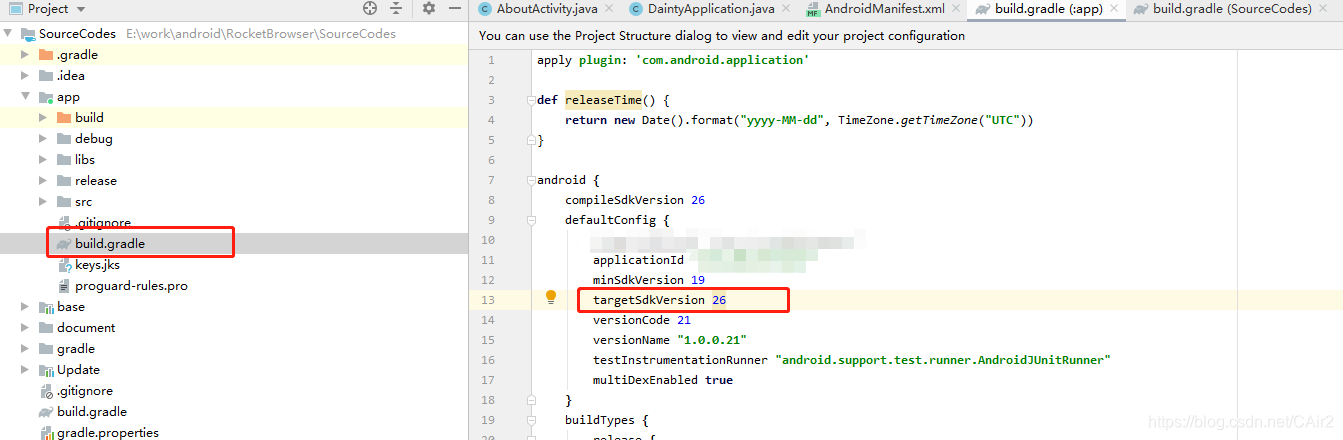The image size is (1343, 440).
Task: Click the lightbulb intention icon on line 13
Action: [550, 297]
